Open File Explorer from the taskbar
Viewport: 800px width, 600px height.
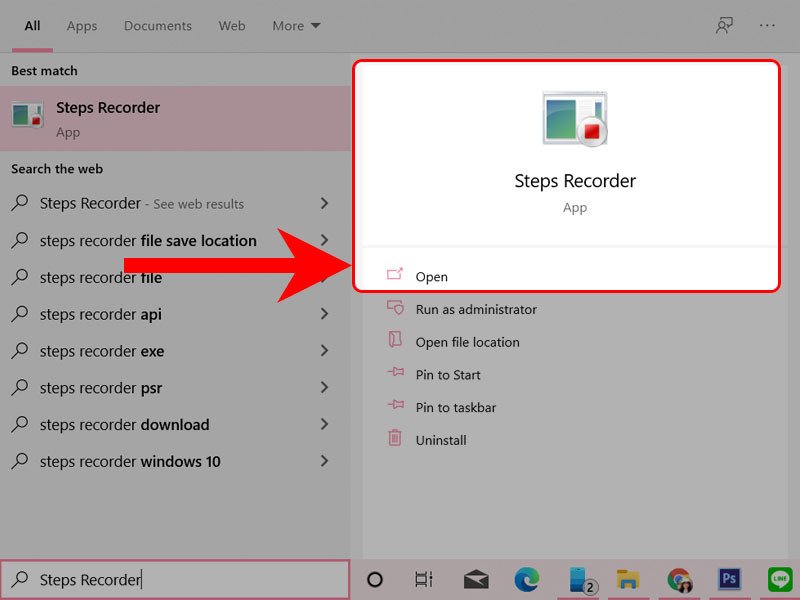pos(628,580)
